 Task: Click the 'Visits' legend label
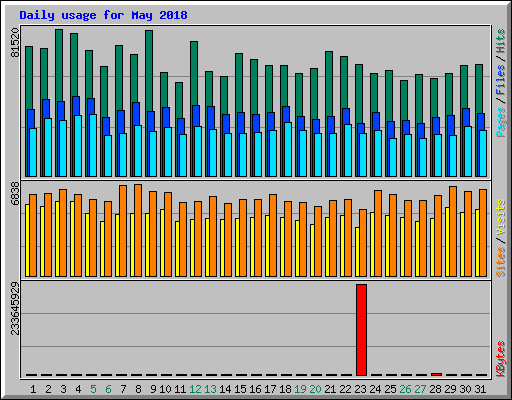501,217
